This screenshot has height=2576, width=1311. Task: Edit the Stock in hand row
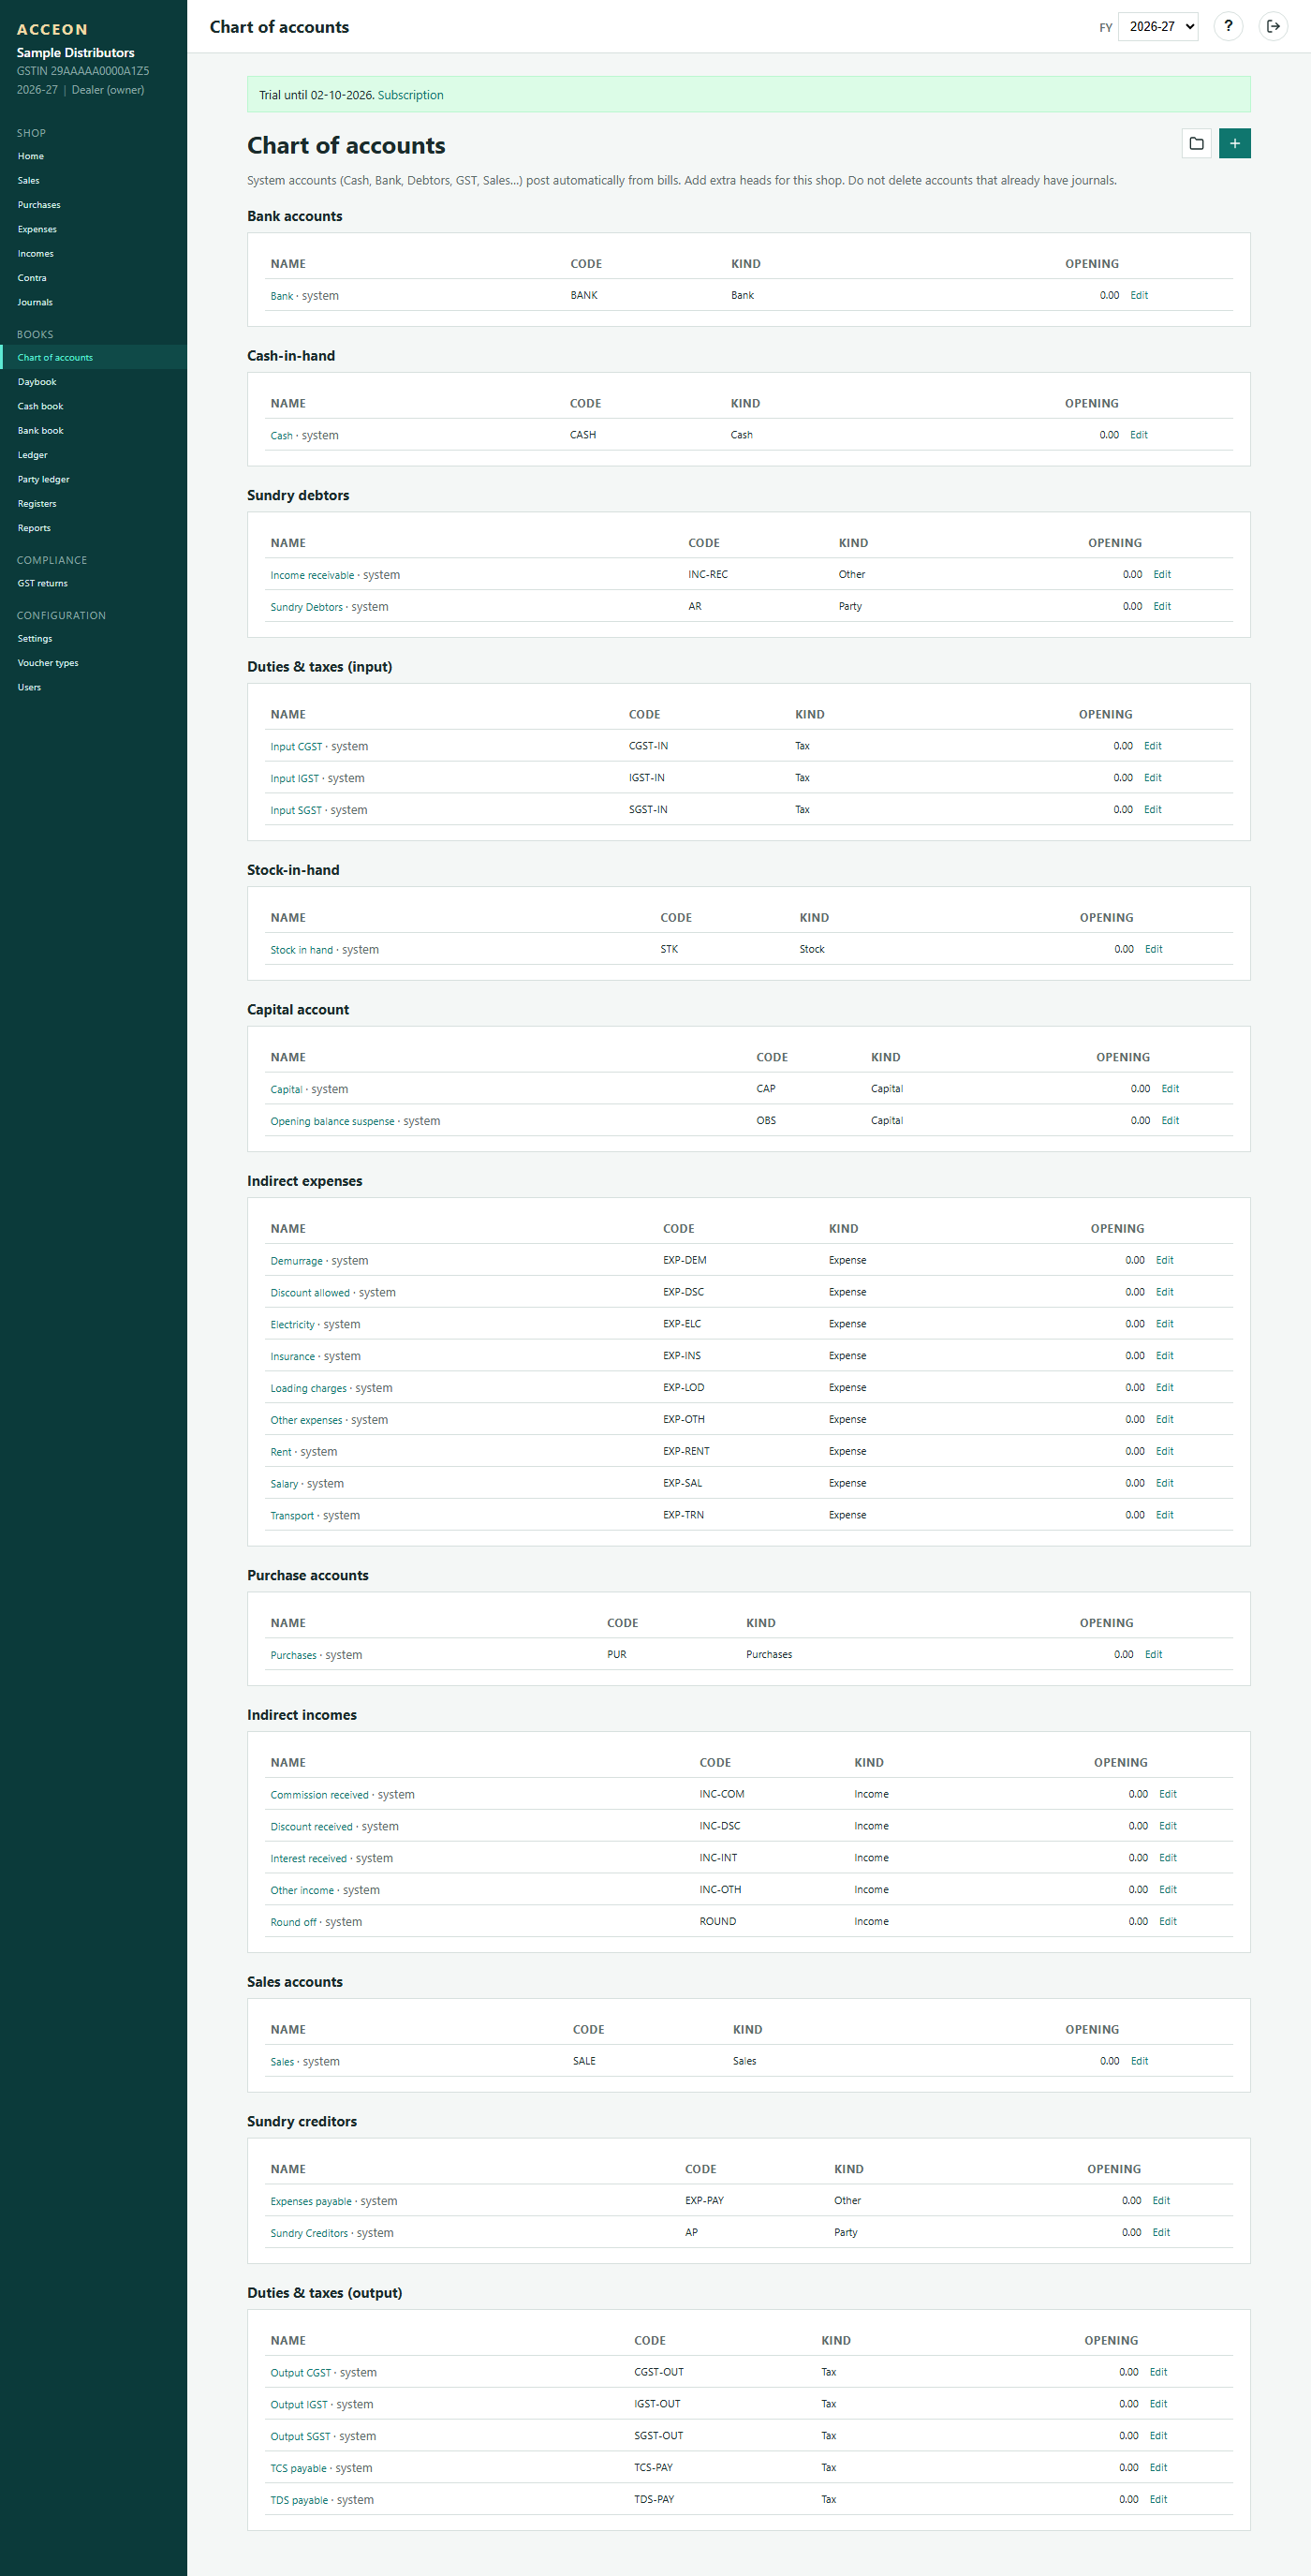click(x=1154, y=949)
